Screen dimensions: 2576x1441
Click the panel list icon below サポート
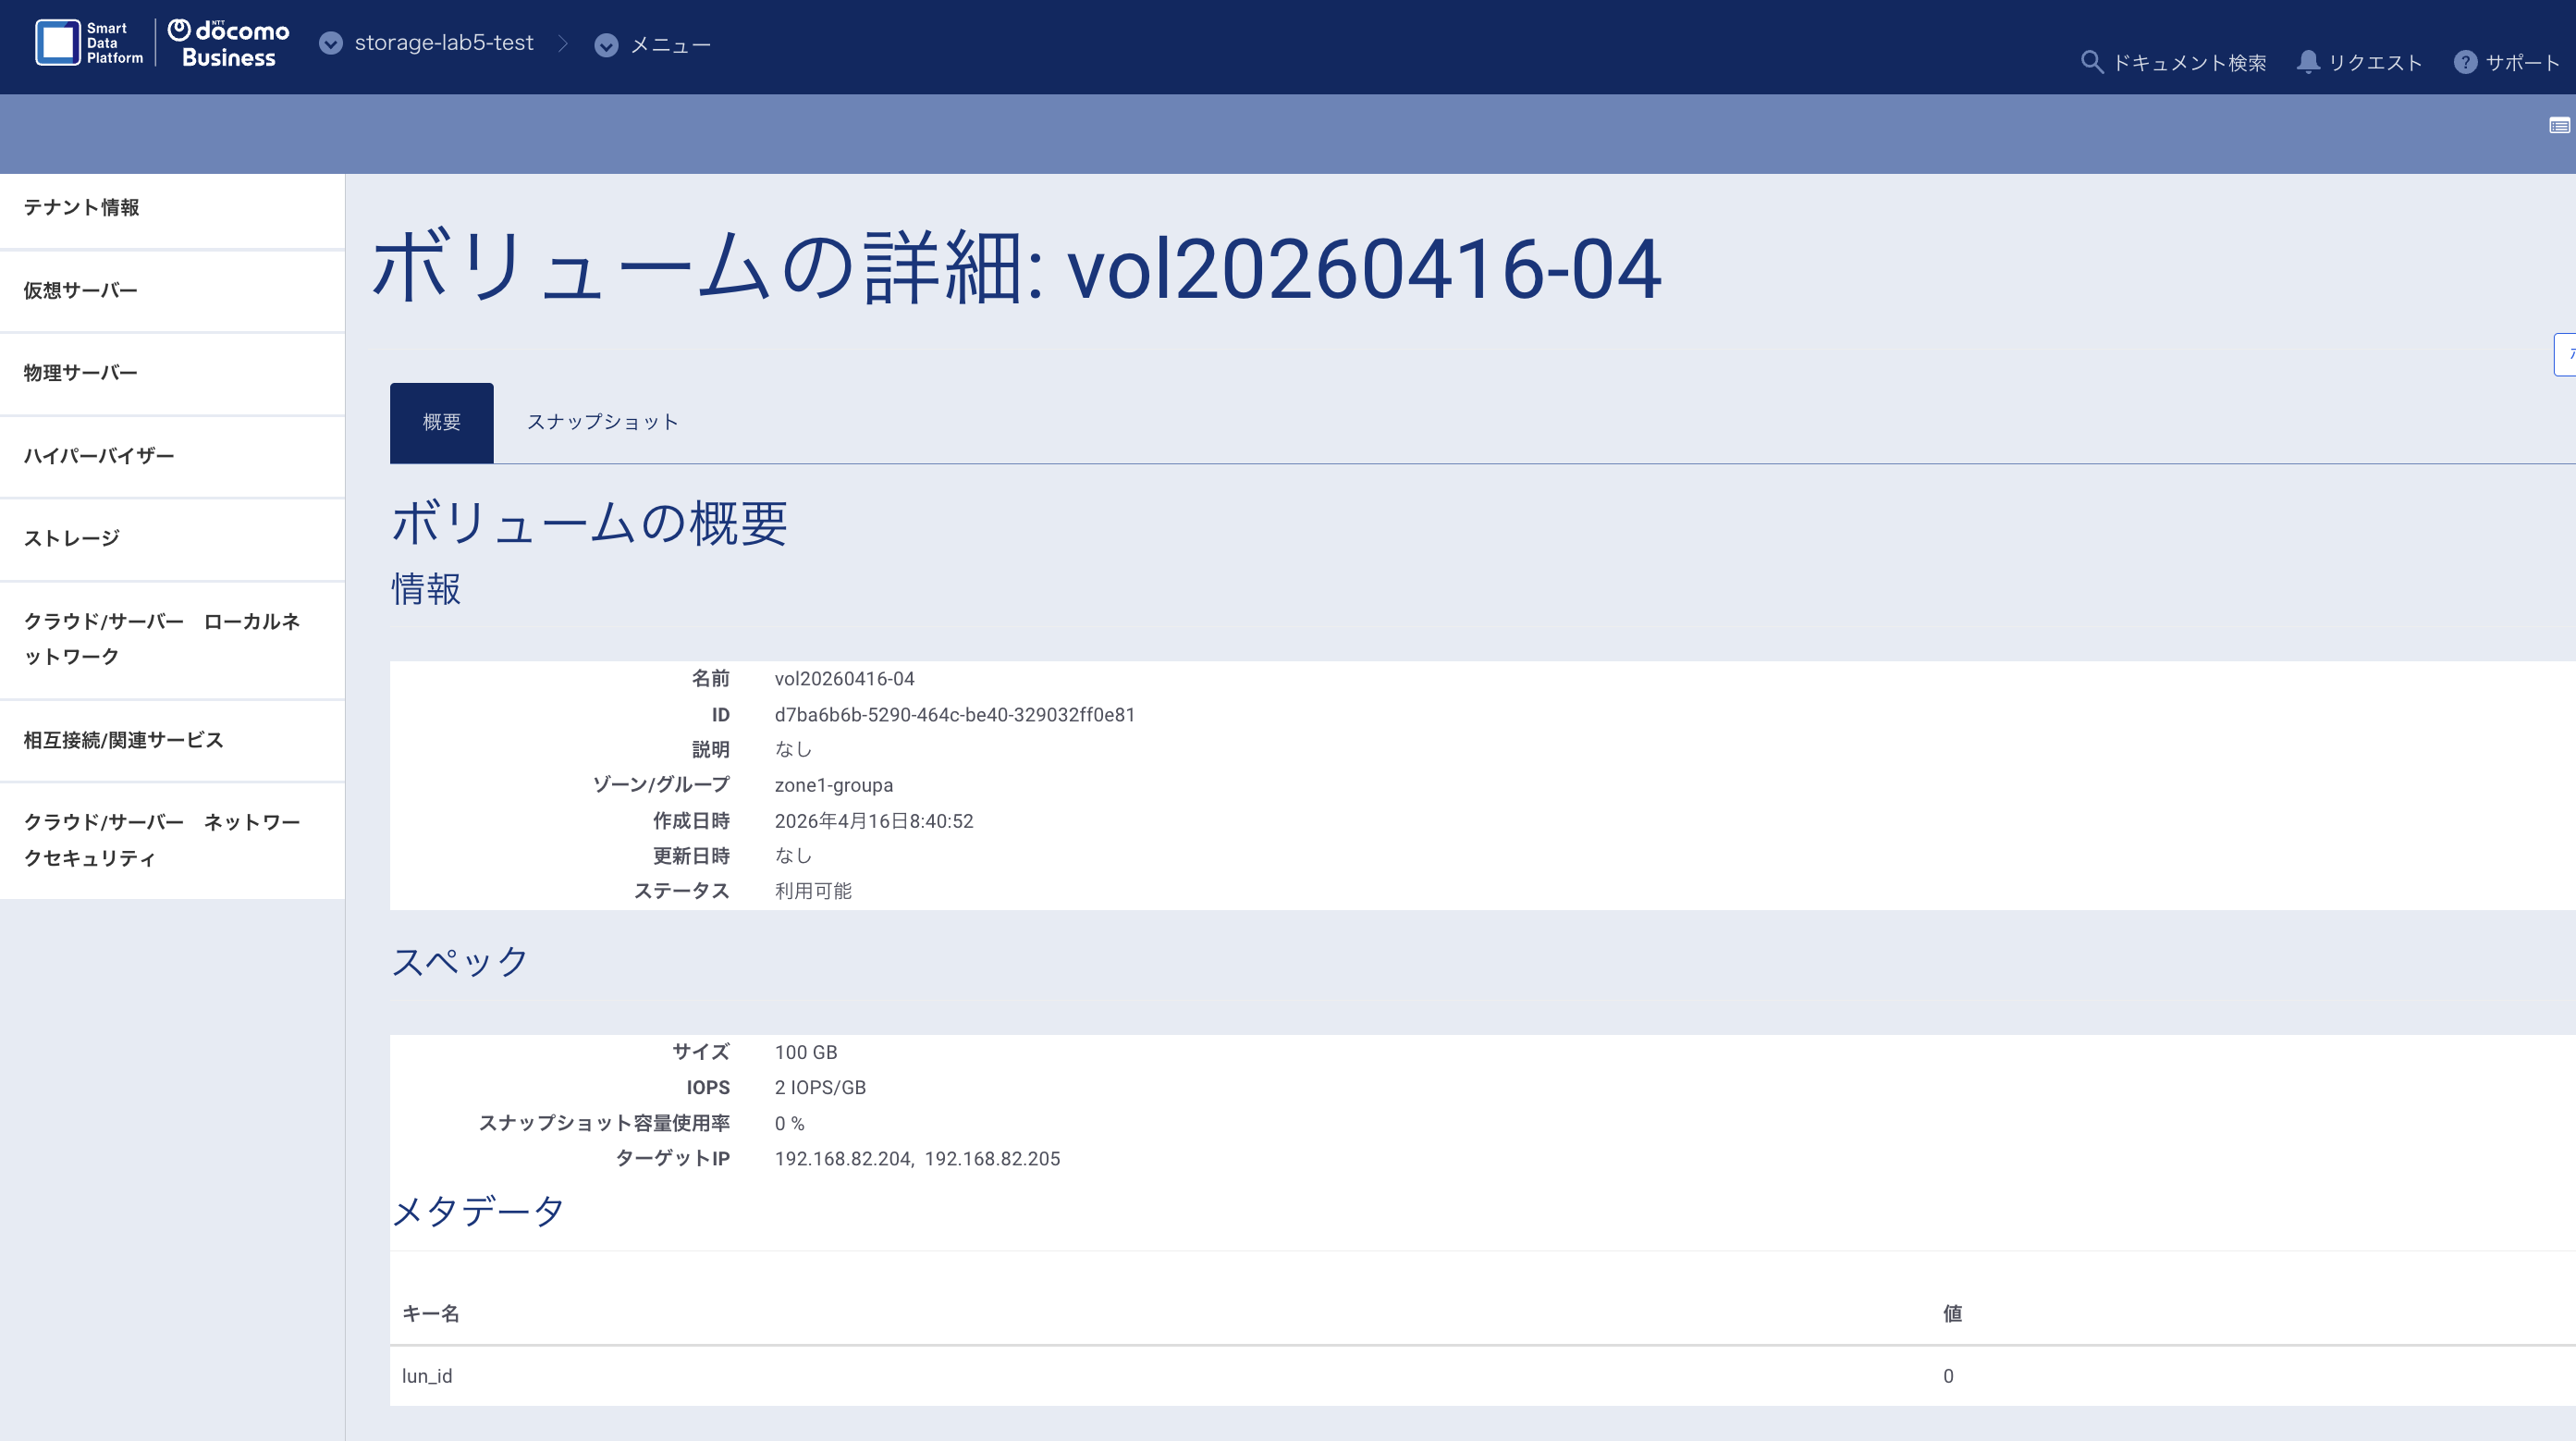pyautogui.click(x=2560, y=125)
